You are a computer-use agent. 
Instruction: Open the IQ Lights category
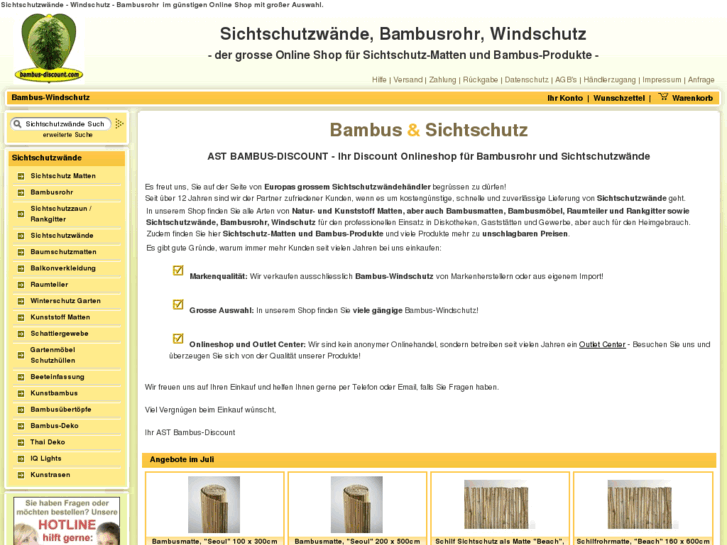tap(45, 458)
